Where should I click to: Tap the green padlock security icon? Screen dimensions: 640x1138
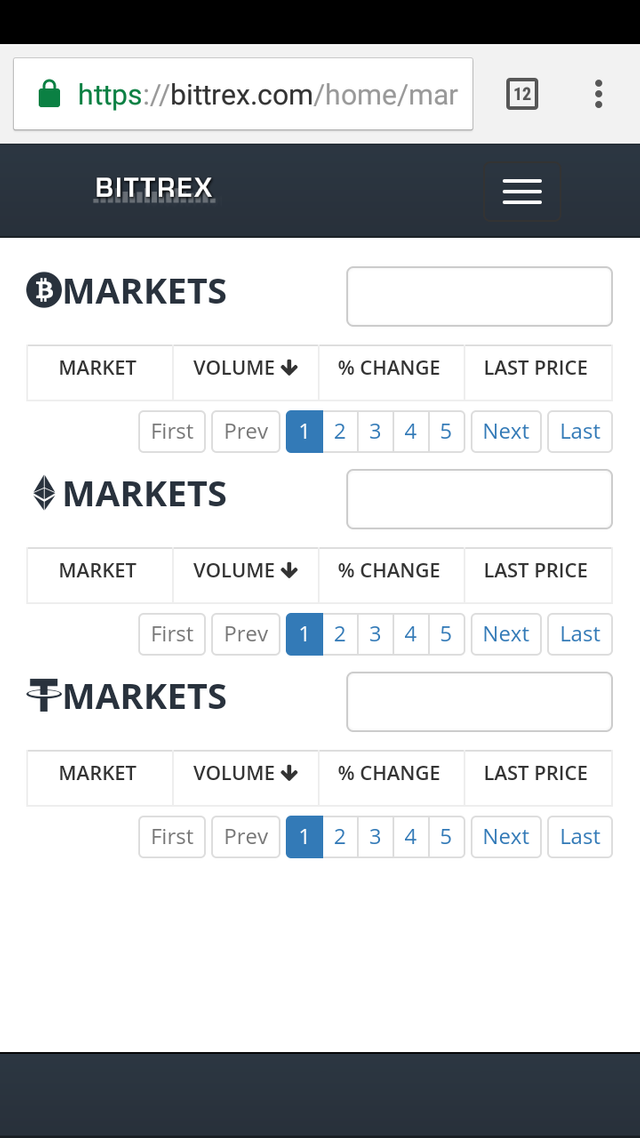(x=49, y=95)
